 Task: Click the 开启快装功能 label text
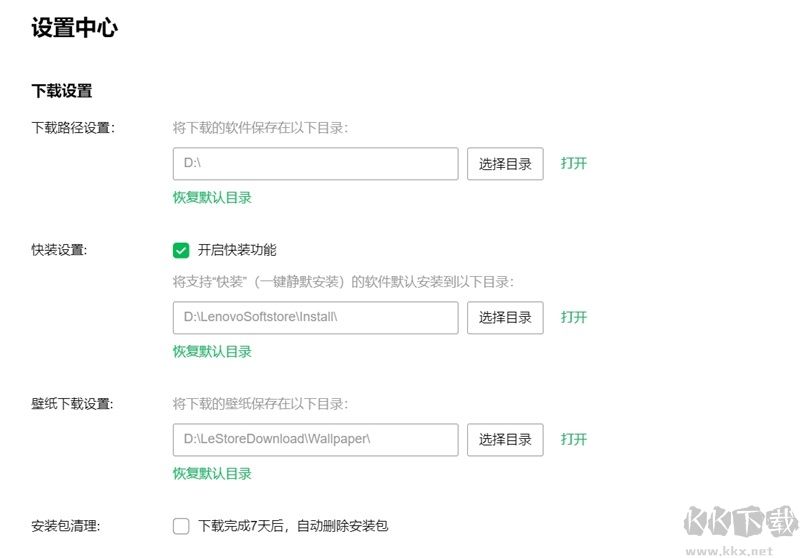coord(237,250)
